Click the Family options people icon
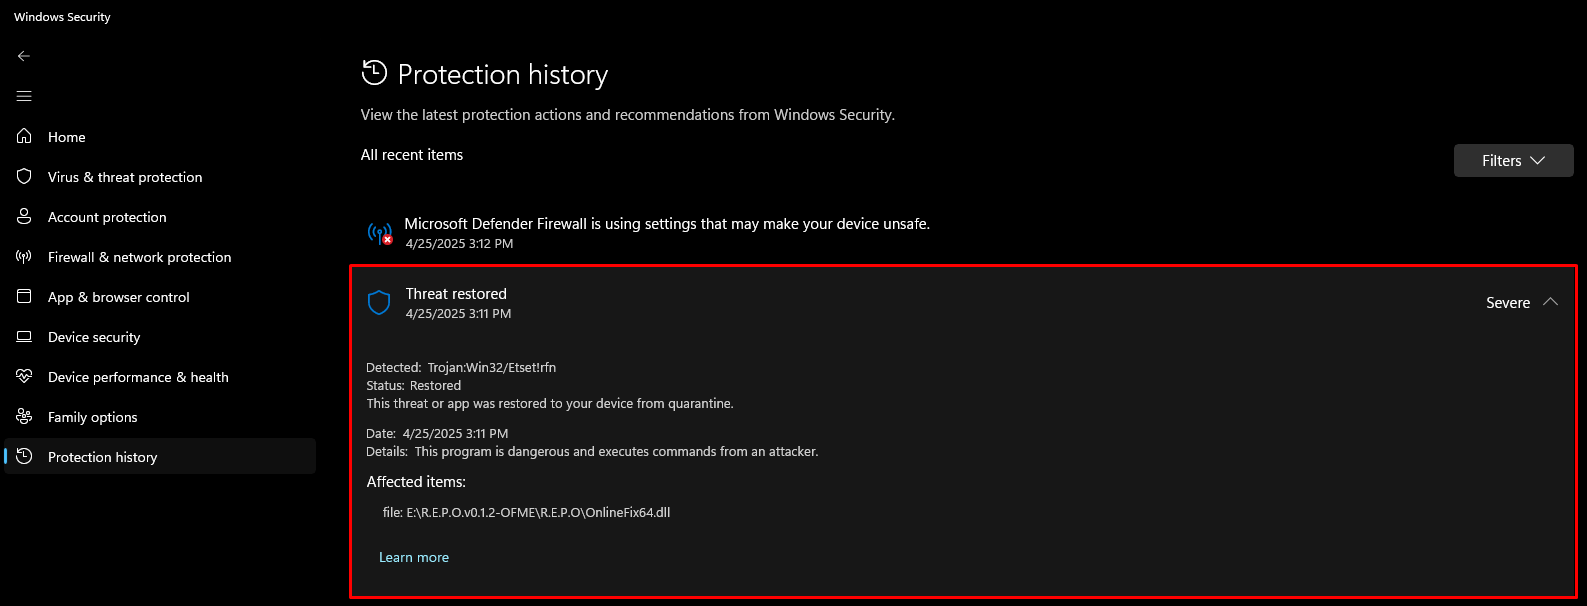Image resolution: width=1587 pixels, height=606 pixels. coord(24,416)
